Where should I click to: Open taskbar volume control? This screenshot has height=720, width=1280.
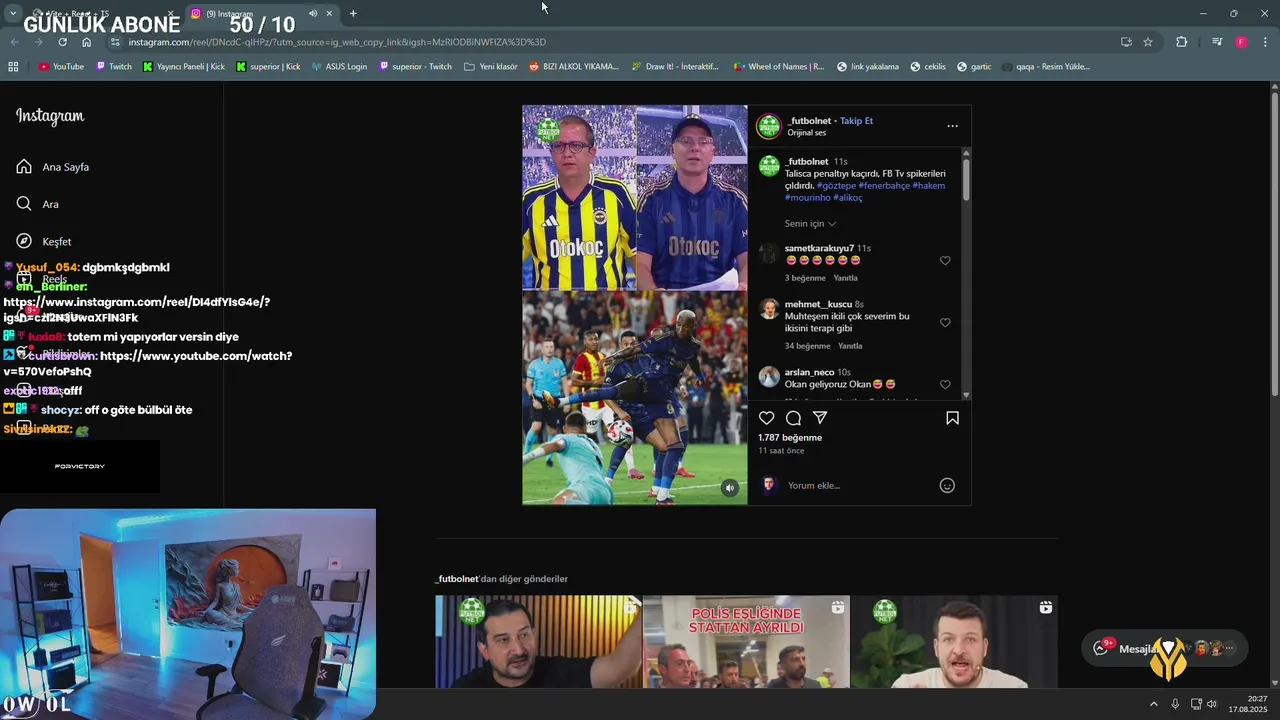[x=1212, y=704]
